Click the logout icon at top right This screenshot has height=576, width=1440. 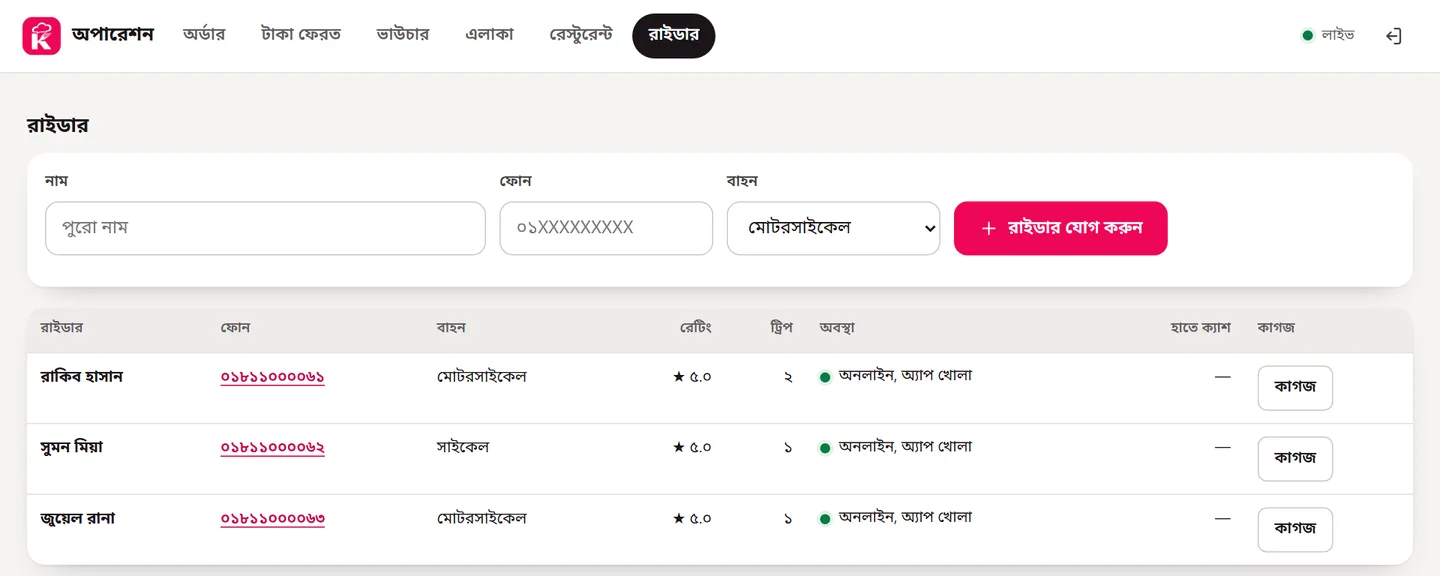click(1394, 36)
